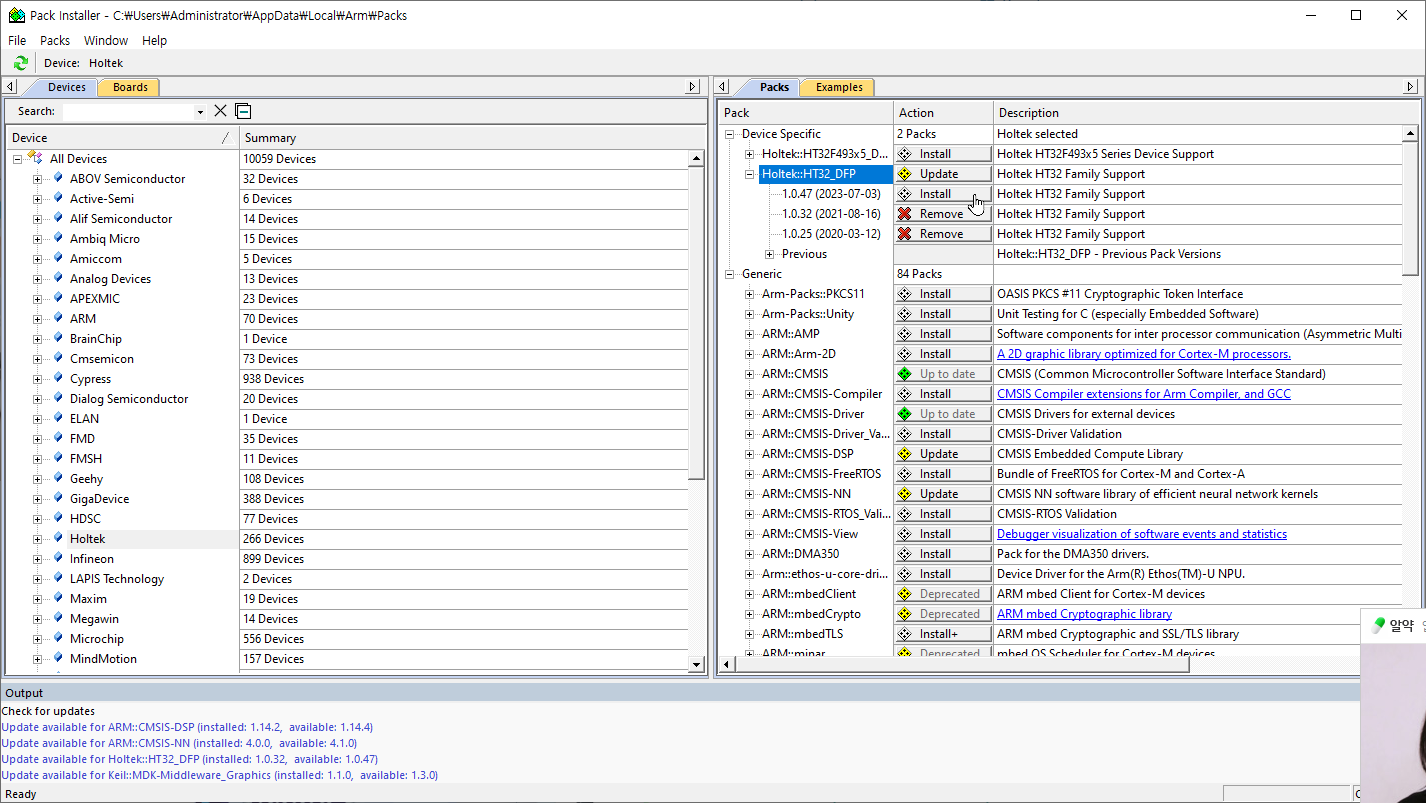1426x803 pixels.
Task: Switch to the Boards tab
Action: pyautogui.click(x=130, y=87)
